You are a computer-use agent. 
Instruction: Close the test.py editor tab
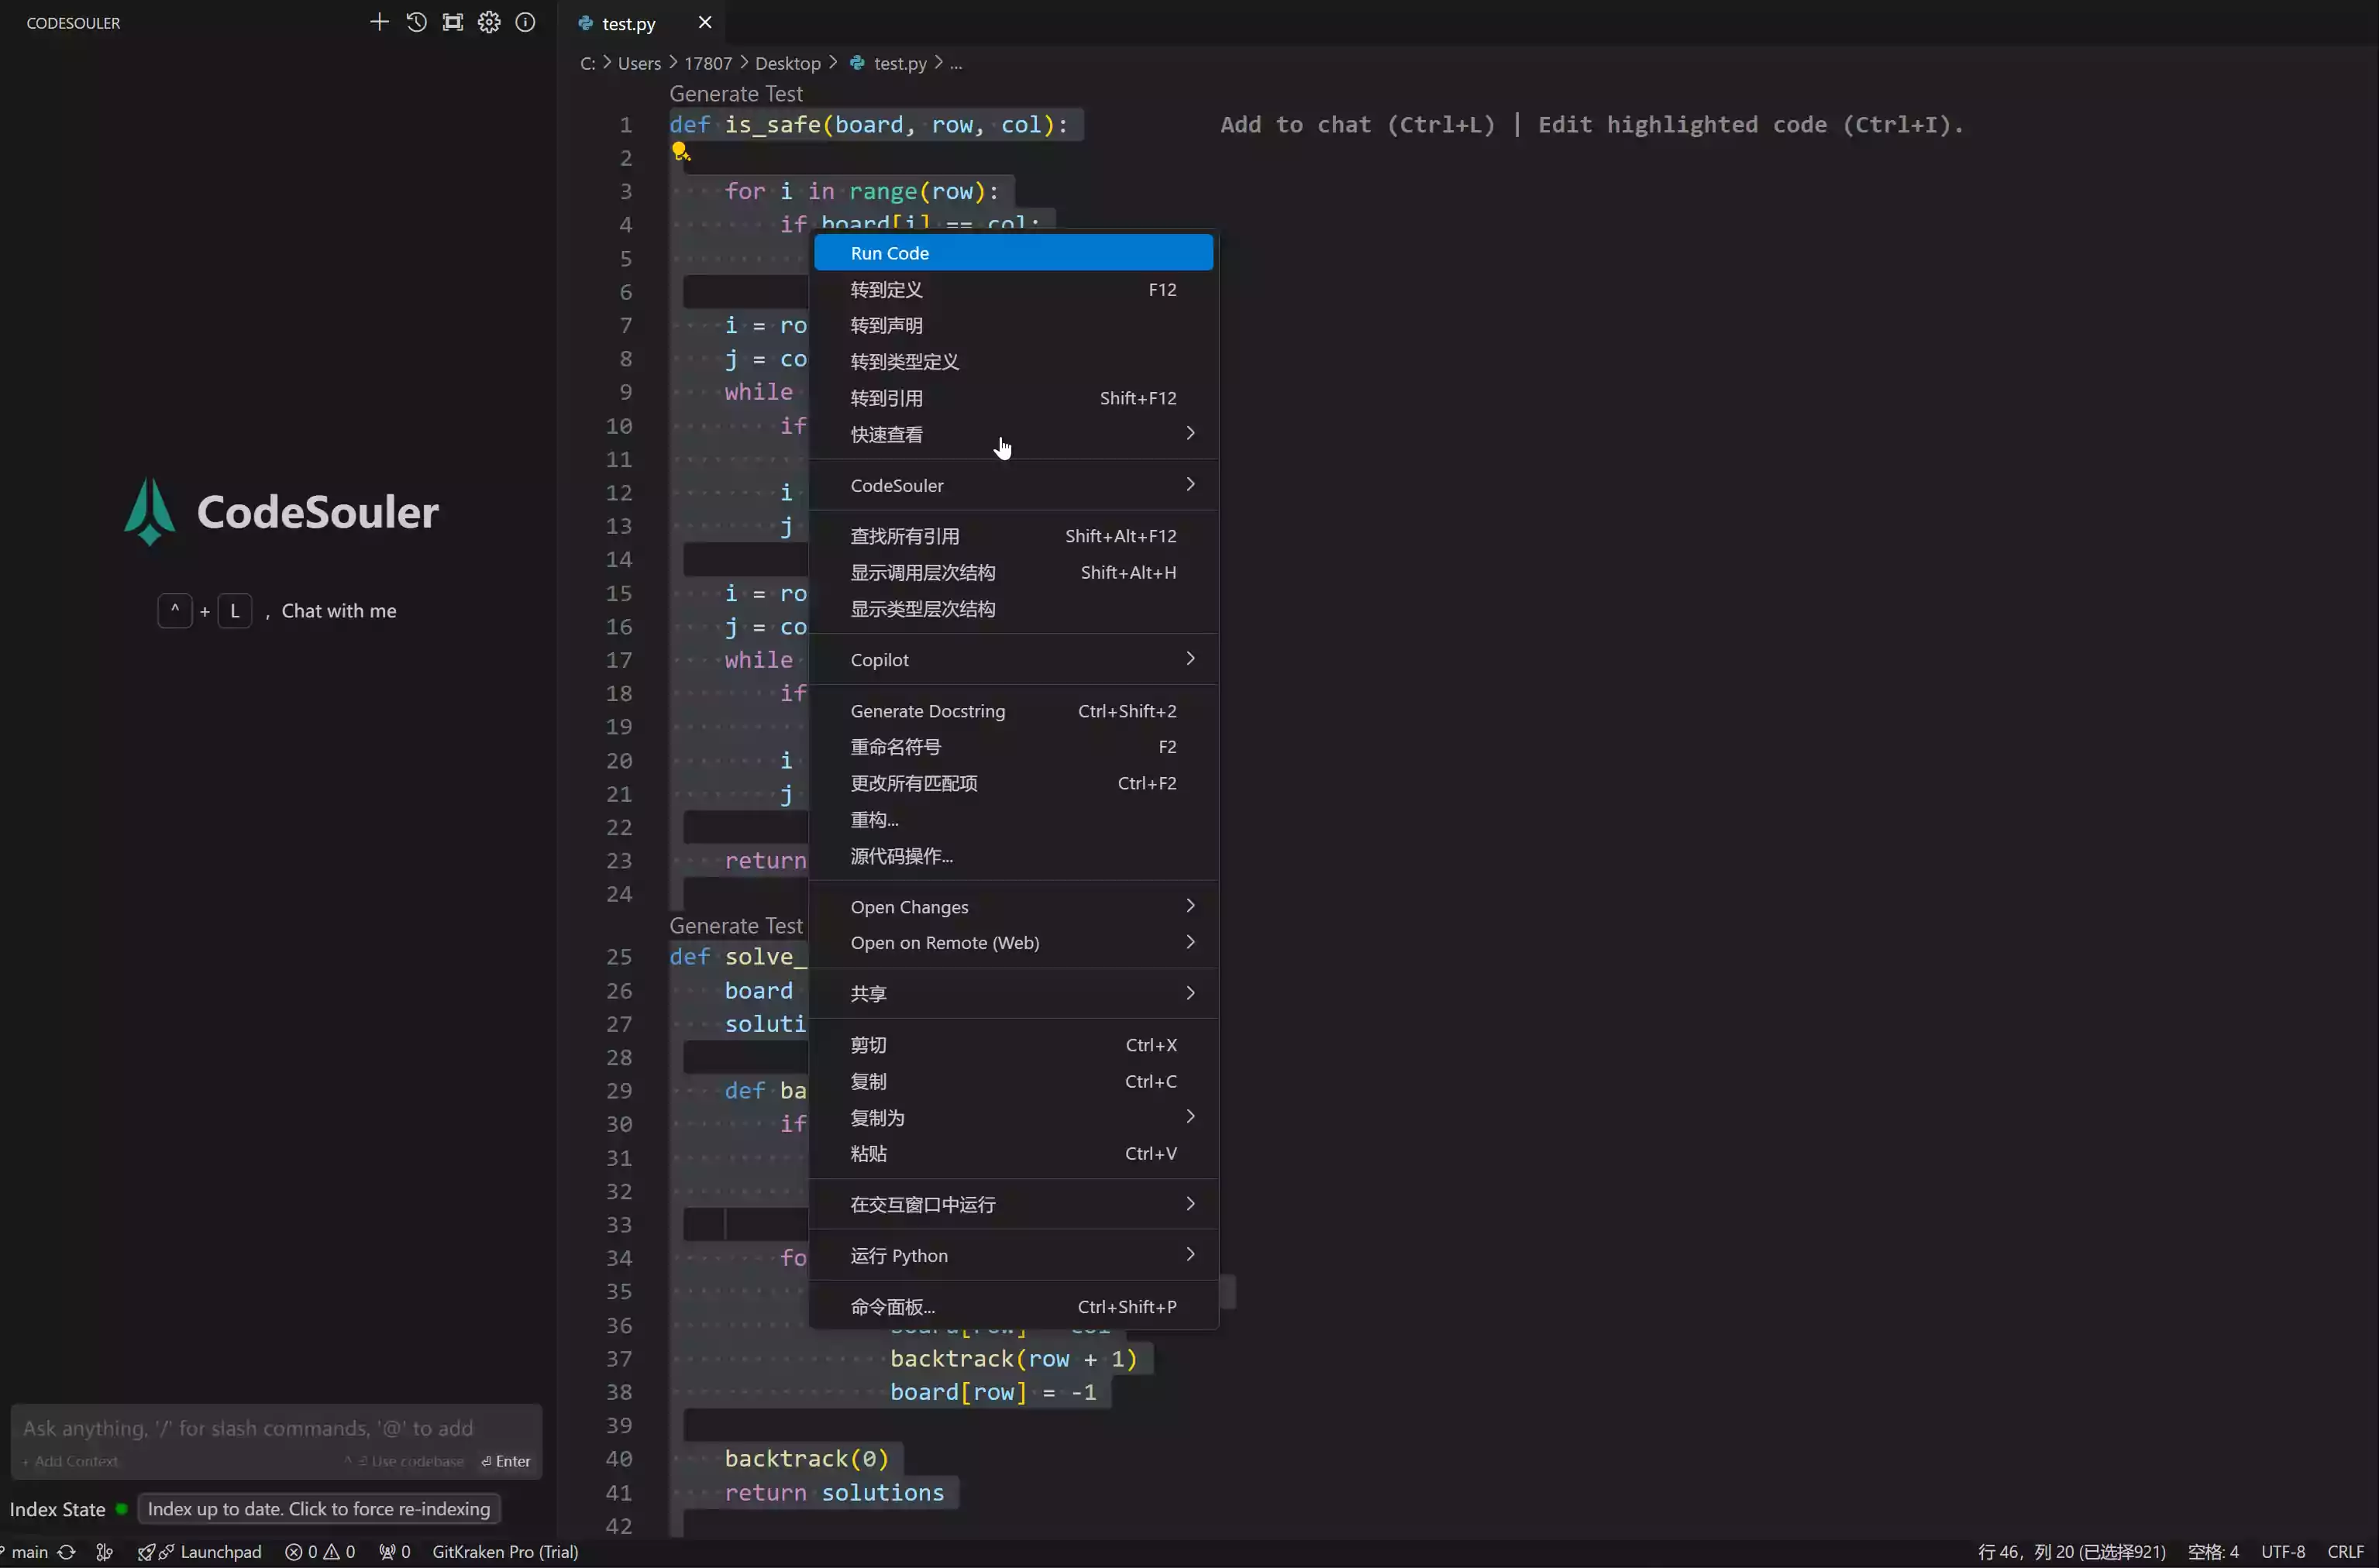[705, 22]
